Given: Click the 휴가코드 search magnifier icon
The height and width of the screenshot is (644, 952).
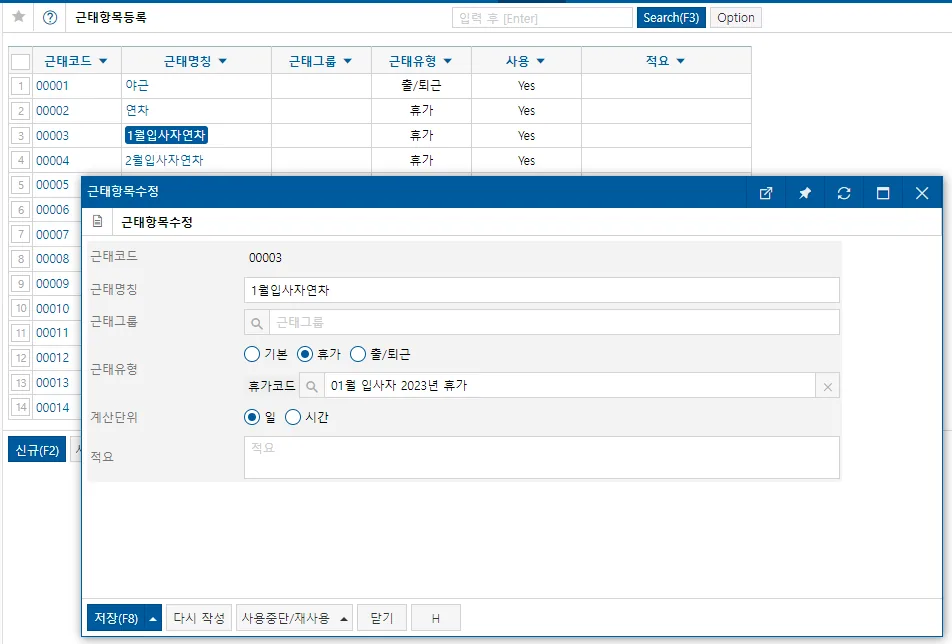Looking at the screenshot, I should pyautogui.click(x=311, y=386).
